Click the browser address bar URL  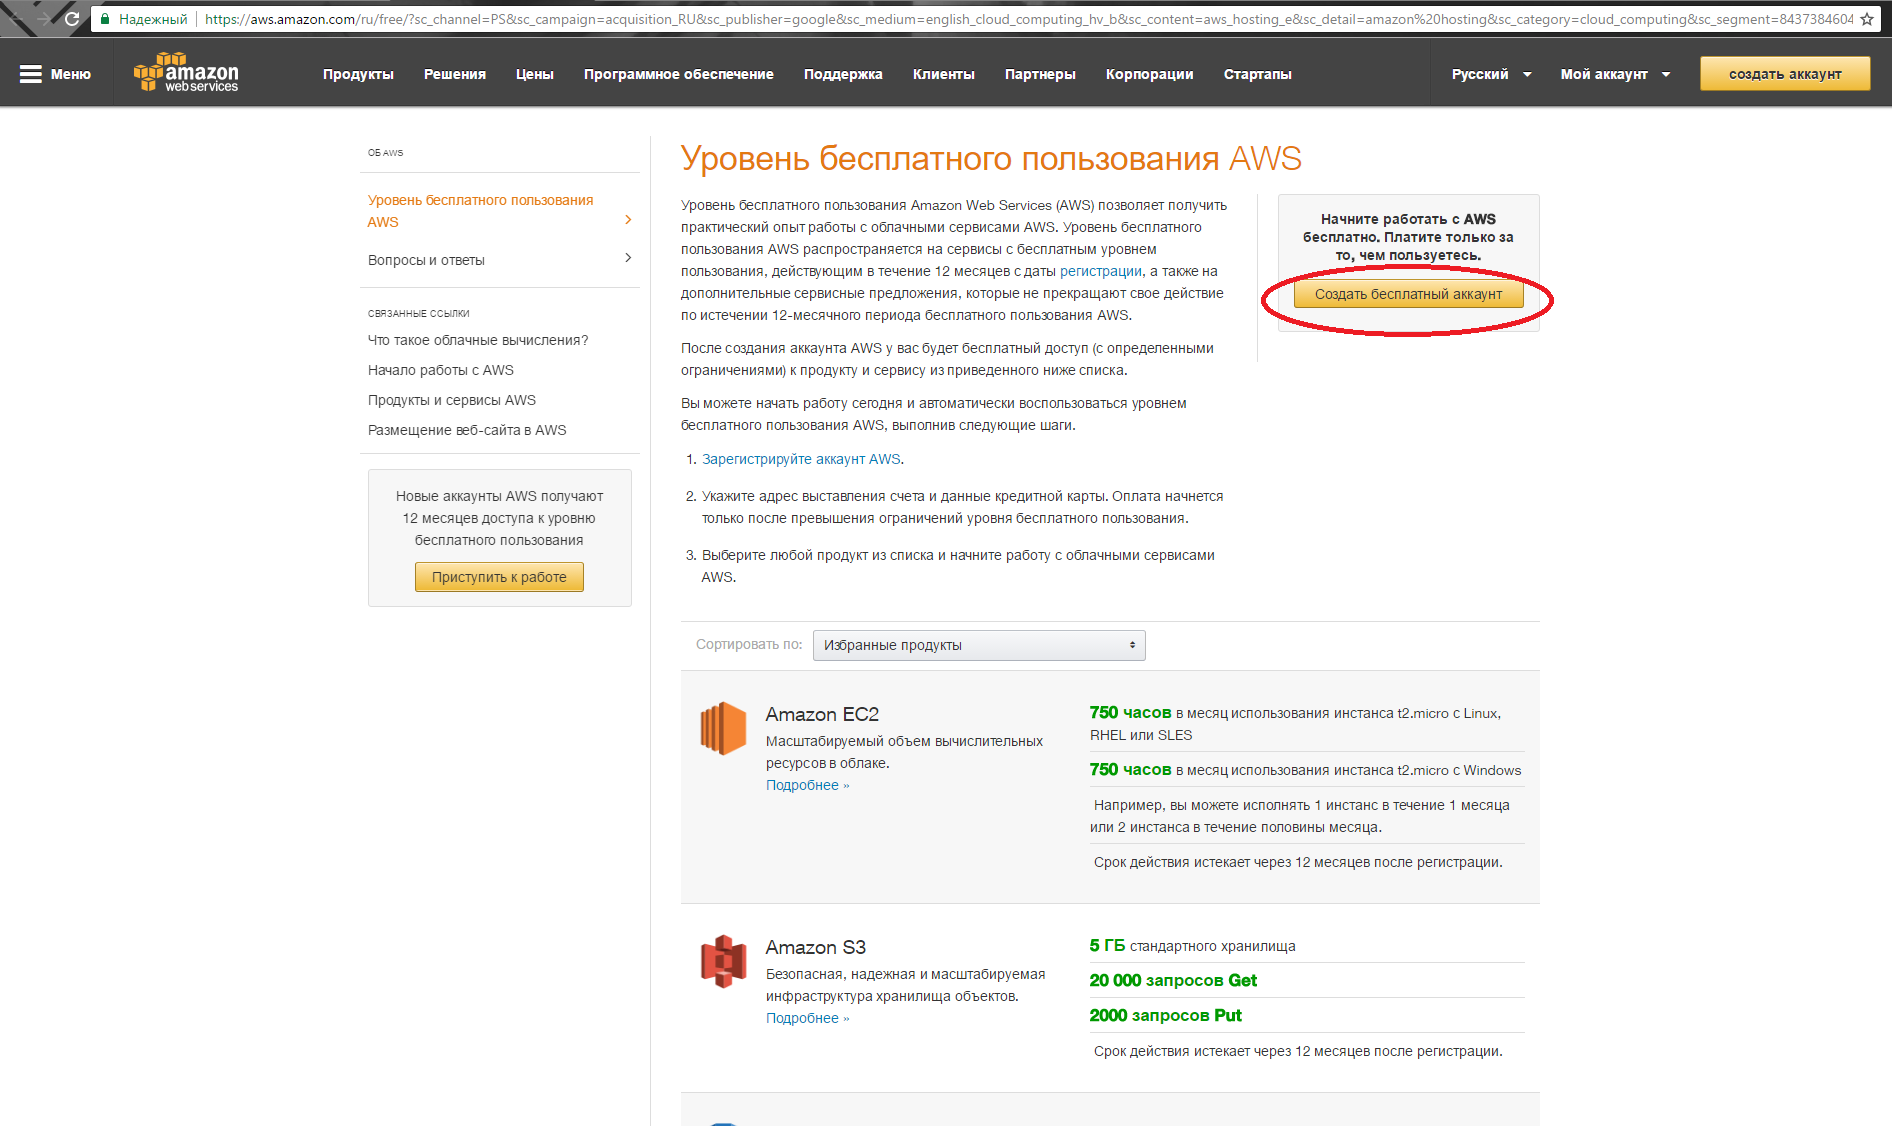1028,19
